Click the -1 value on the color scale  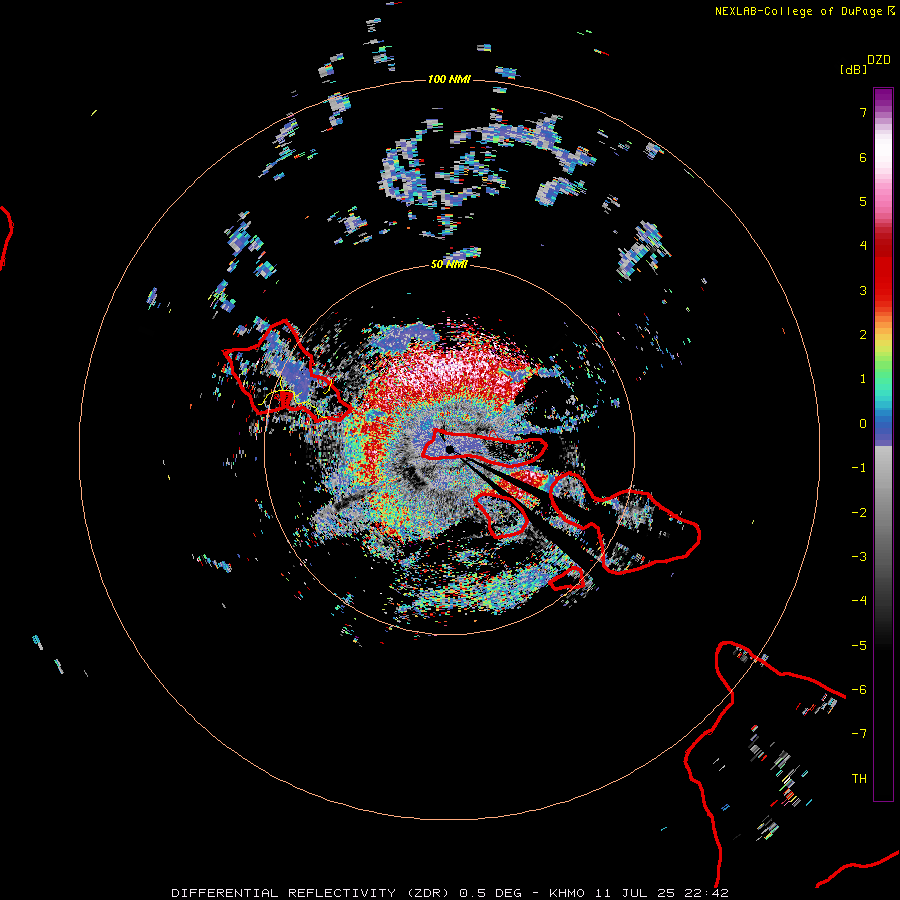[859, 468]
